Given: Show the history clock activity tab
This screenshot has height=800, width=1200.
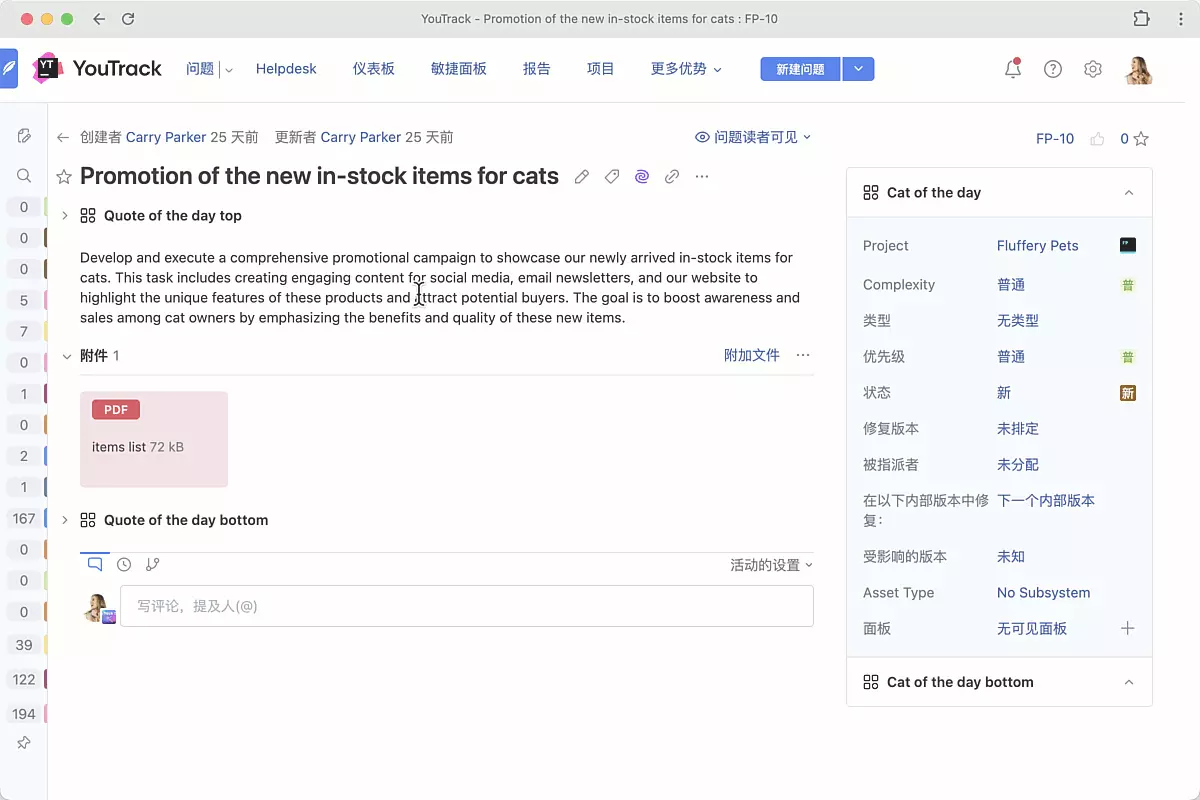Looking at the screenshot, I should [x=124, y=564].
